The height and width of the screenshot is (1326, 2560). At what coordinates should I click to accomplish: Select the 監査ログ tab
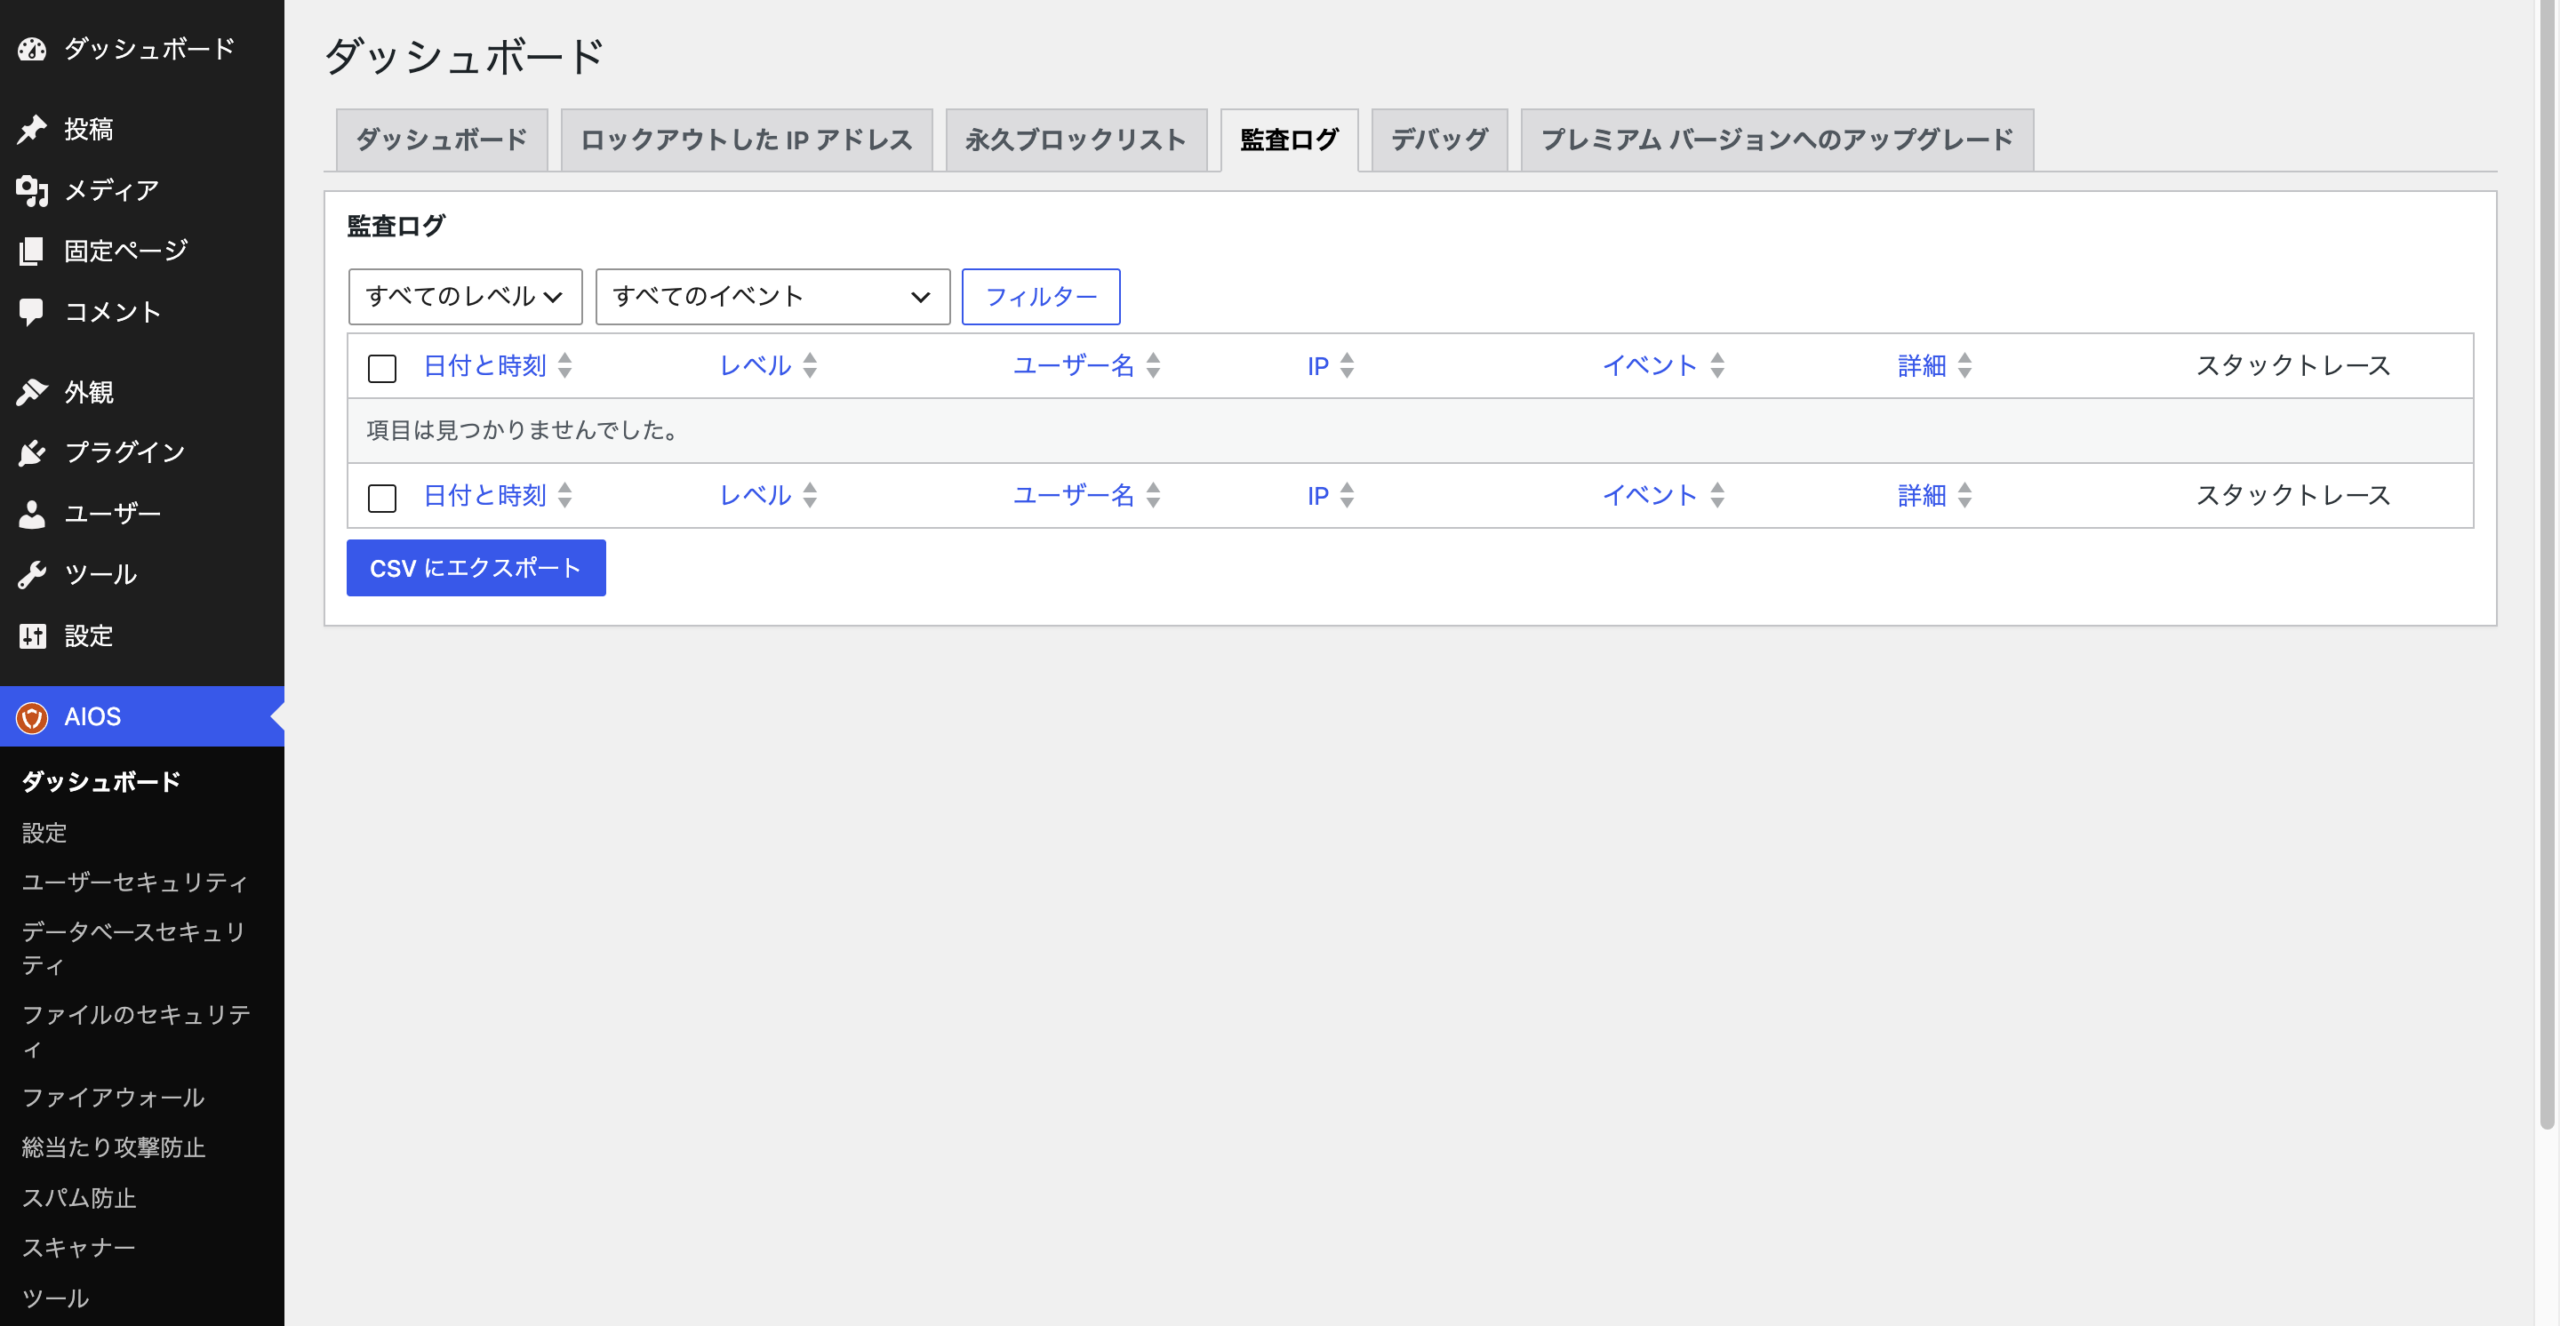pyautogui.click(x=1289, y=140)
